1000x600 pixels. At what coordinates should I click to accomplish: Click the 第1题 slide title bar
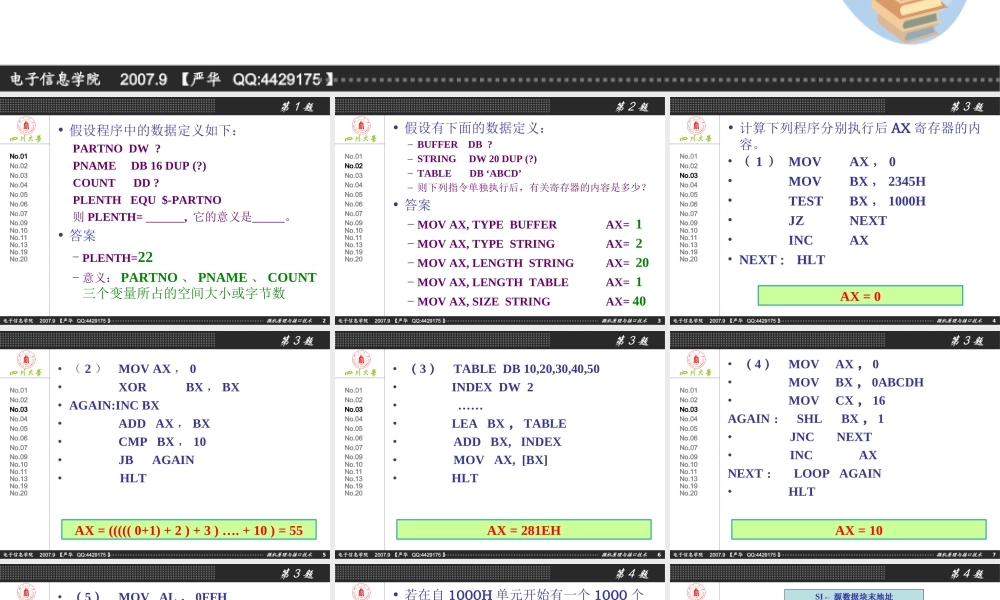[x=165, y=106]
